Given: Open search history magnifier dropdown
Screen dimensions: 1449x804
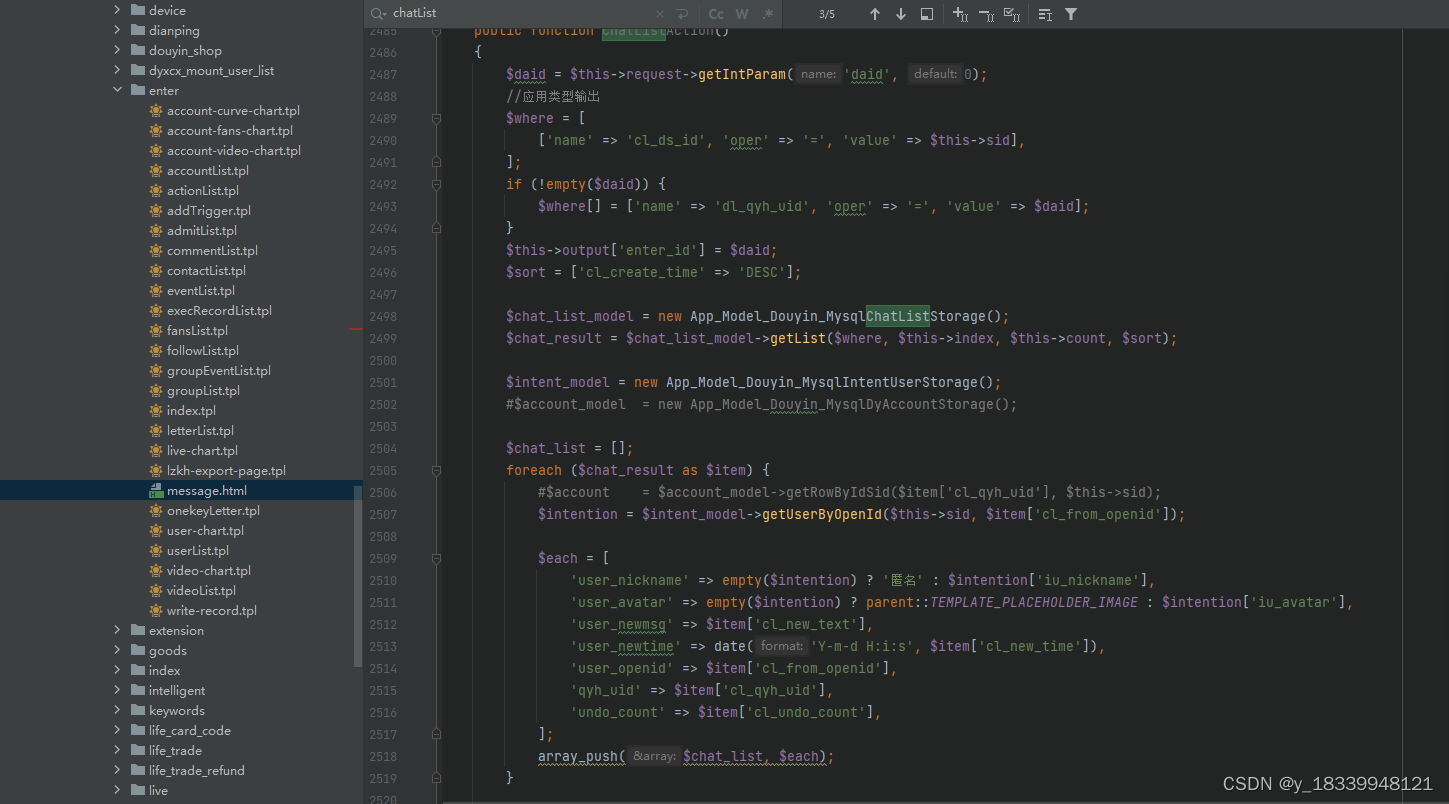Looking at the screenshot, I should (378, 14).
